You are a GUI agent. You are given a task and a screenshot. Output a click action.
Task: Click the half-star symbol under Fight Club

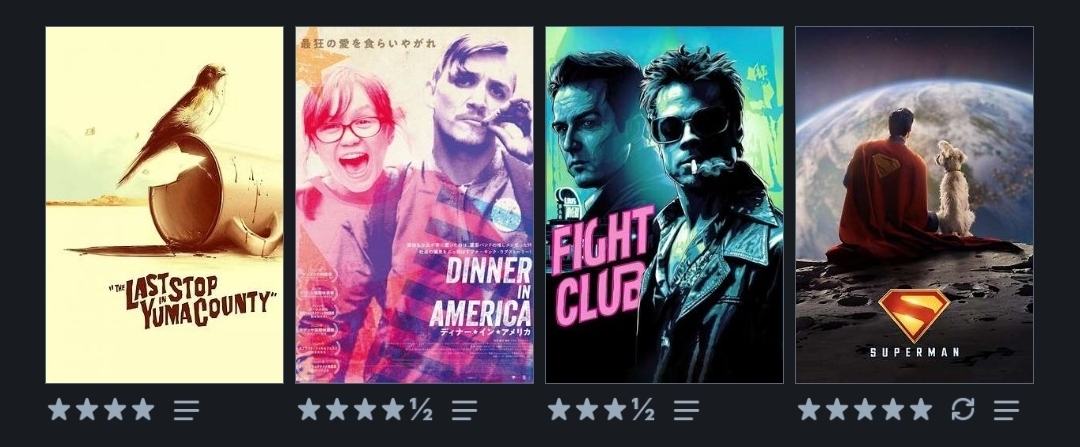coord(643,410)
